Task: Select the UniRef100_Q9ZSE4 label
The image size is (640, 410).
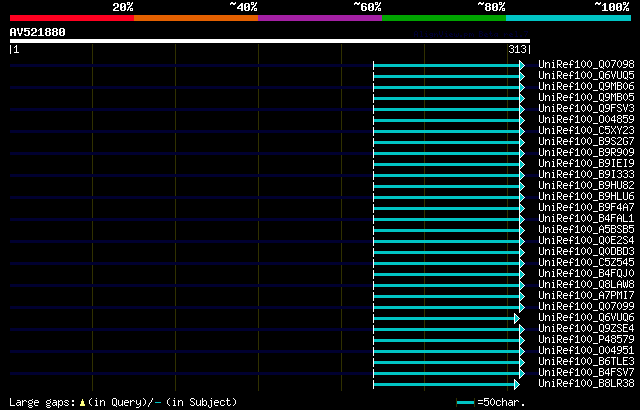Action: 586,329
